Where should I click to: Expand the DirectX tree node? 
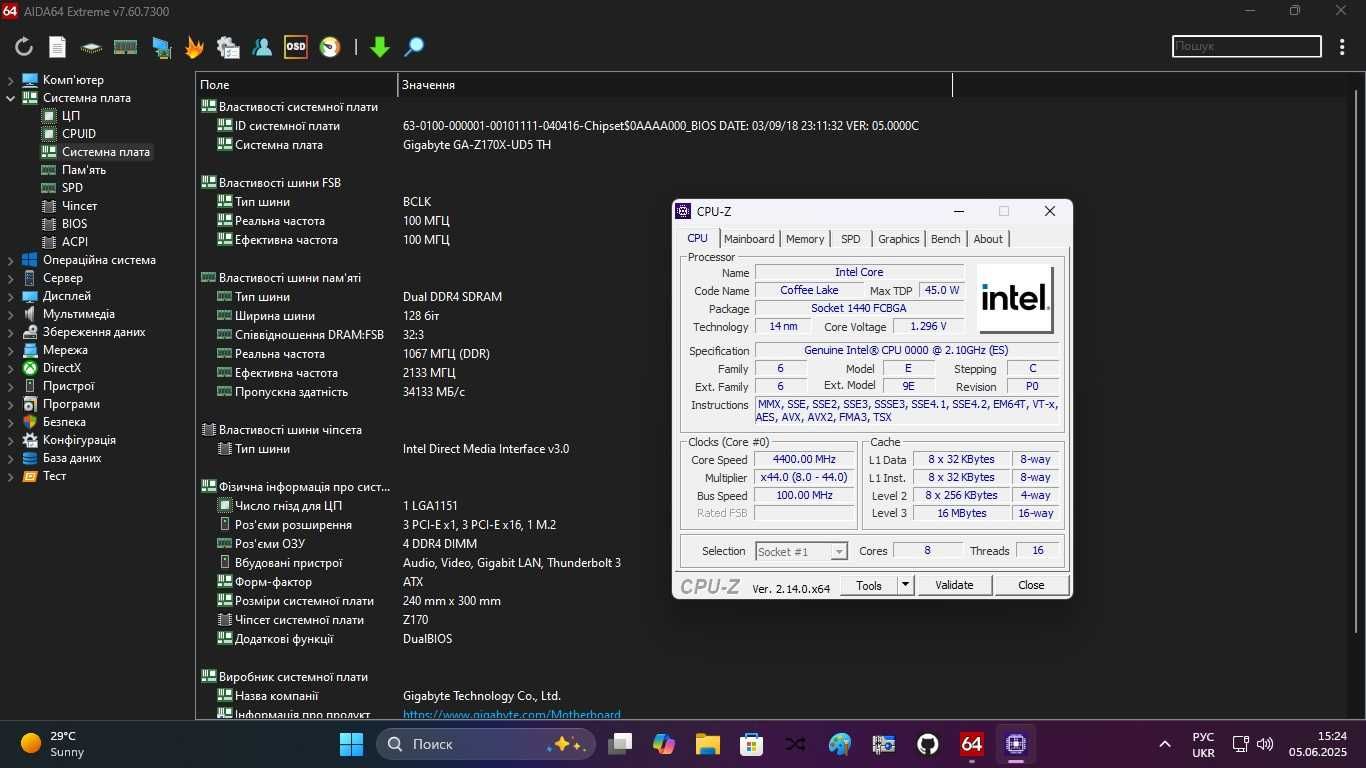(x=10, y=368)
